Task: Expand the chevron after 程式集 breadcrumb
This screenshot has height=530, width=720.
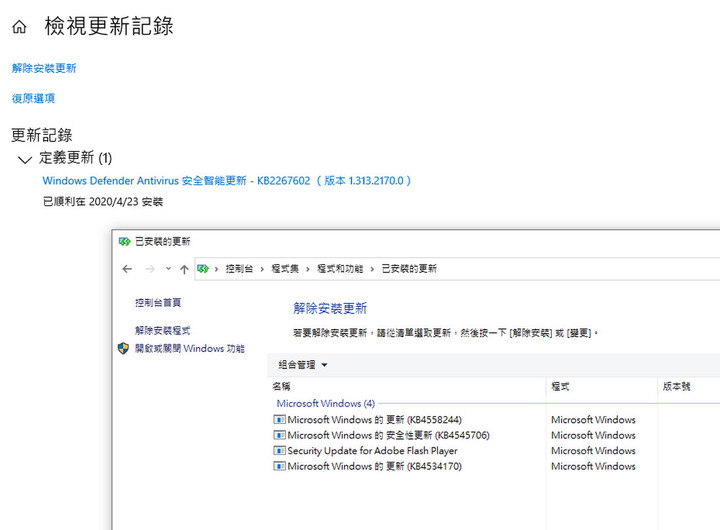Action: (x=308, y=269)
